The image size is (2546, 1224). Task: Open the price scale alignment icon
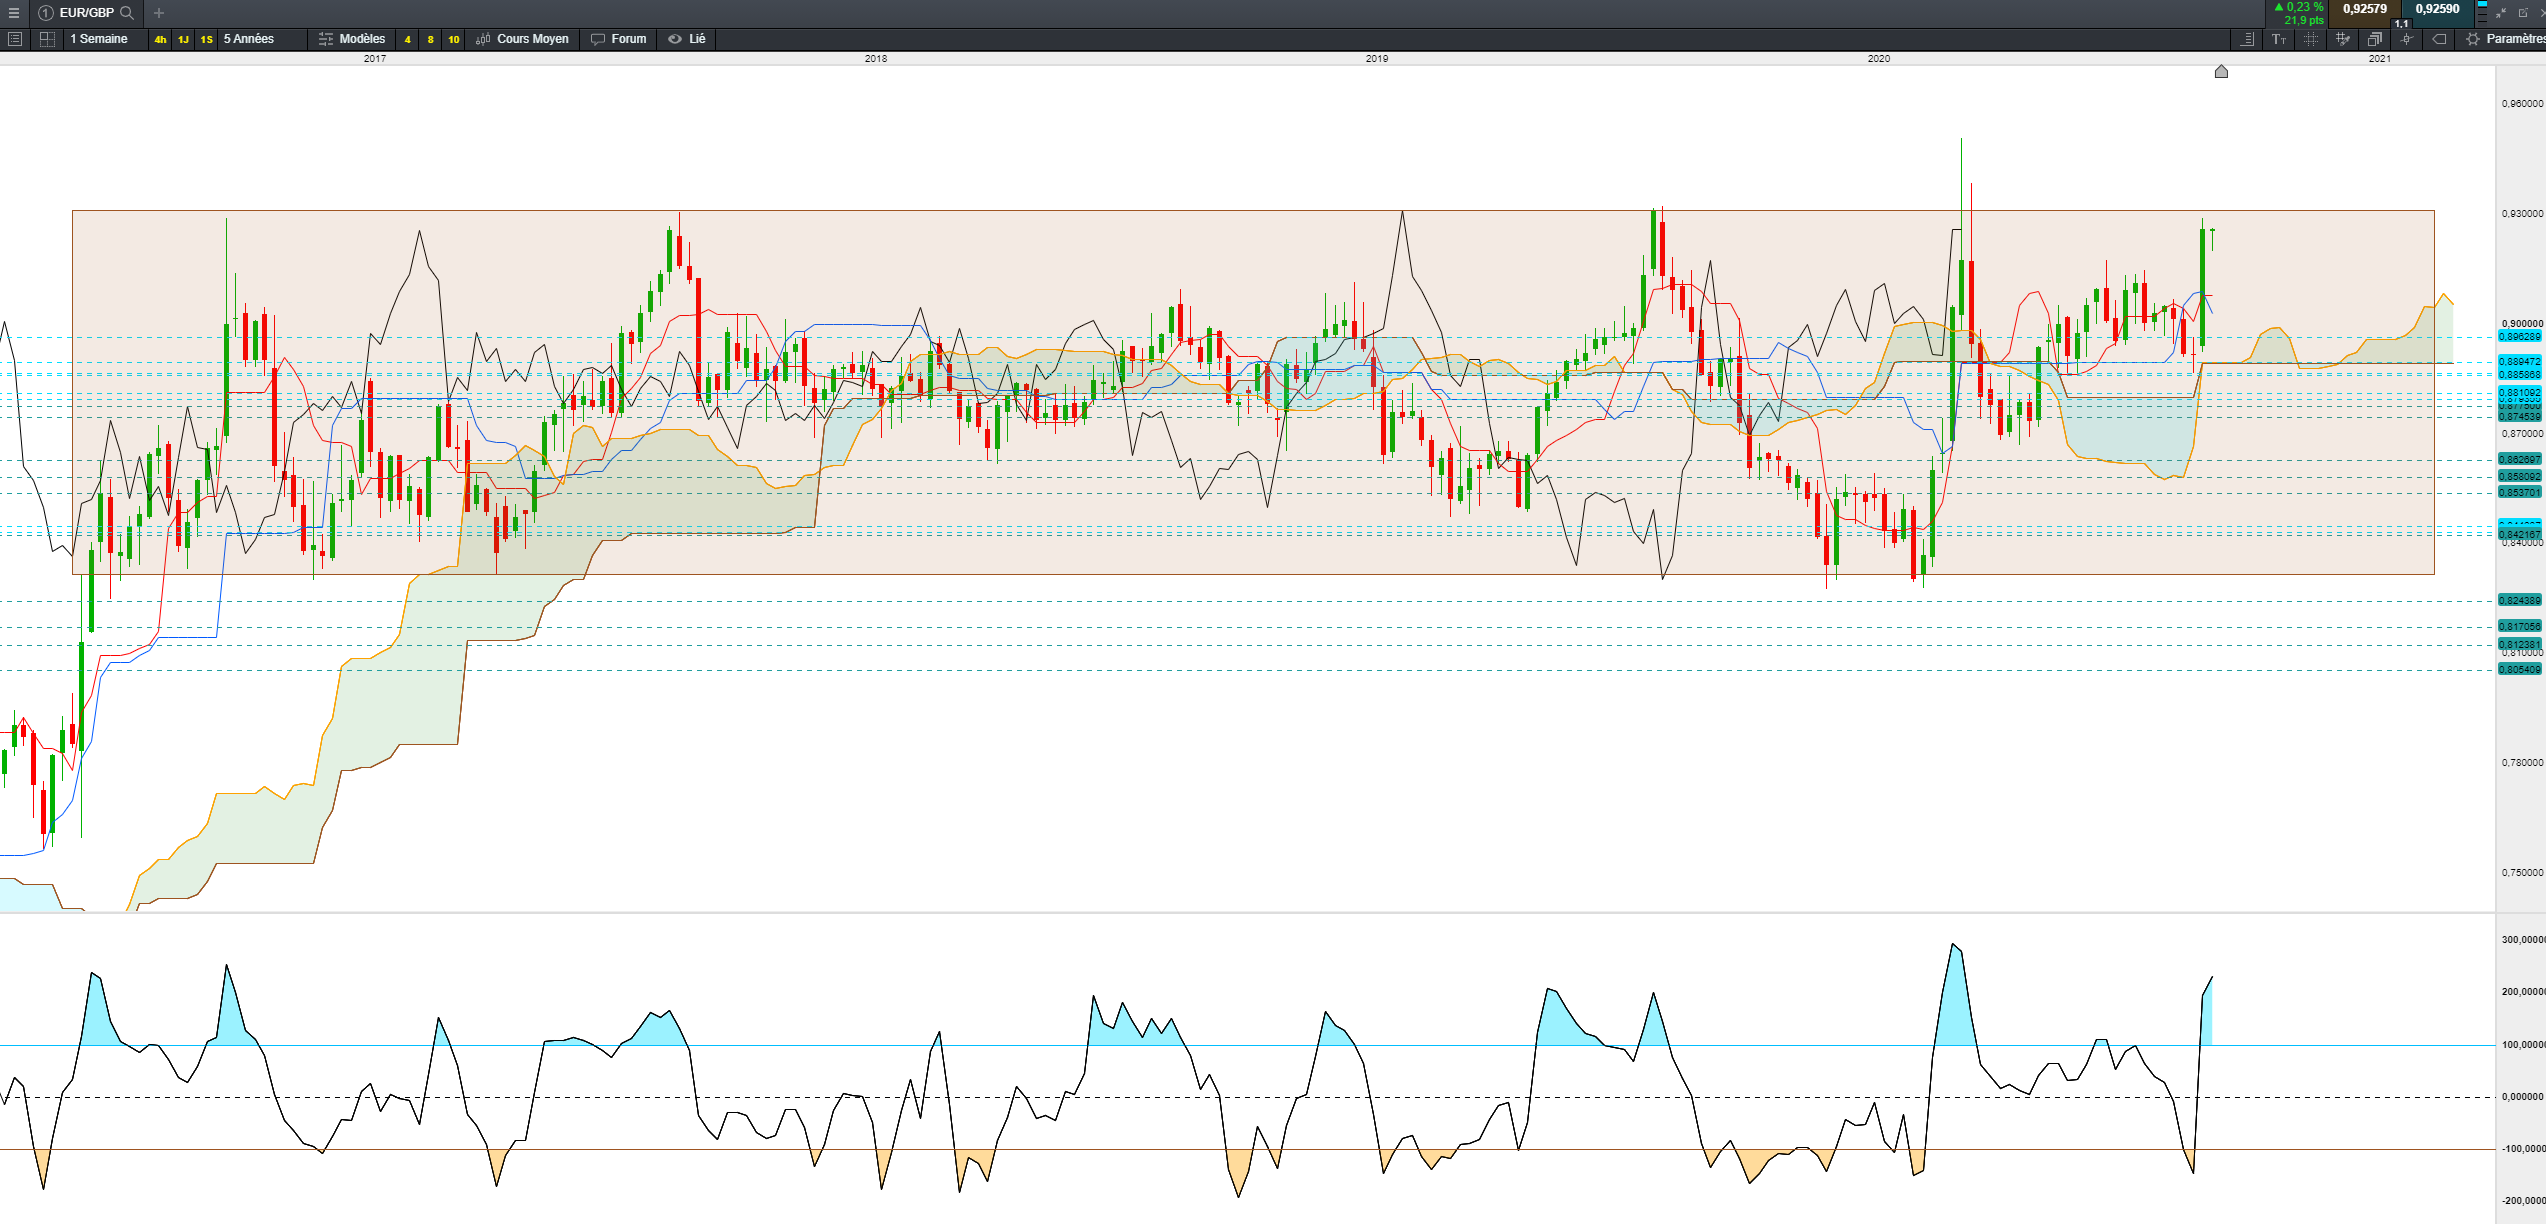[2247, 39]
